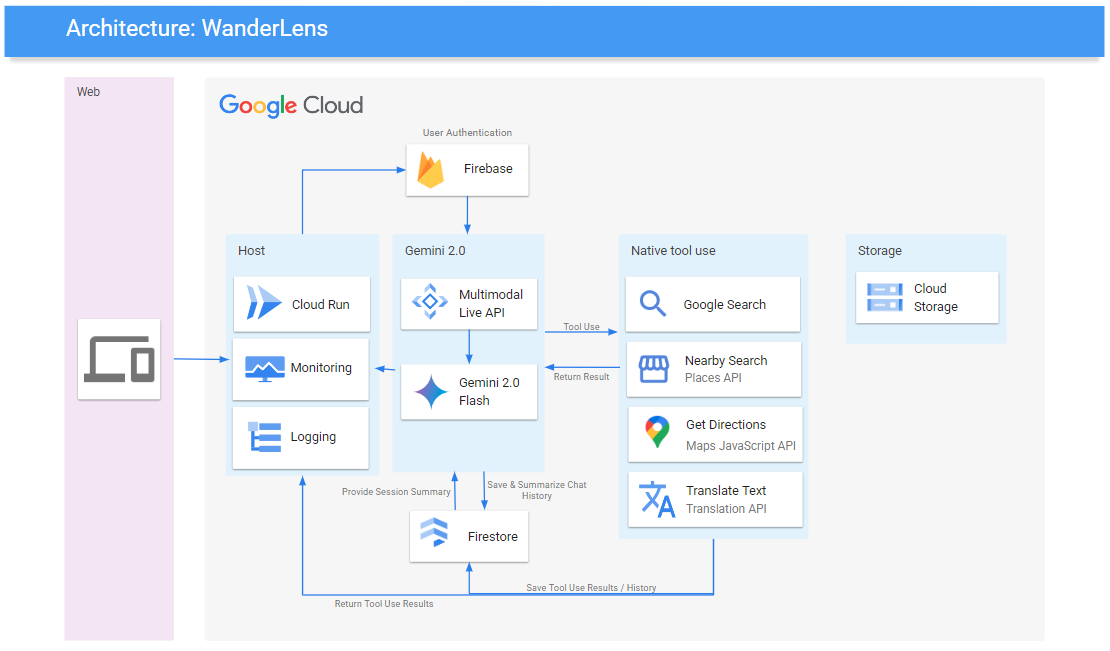Viewport: 1110px width, 651px height.
Task: Click the Multimodal Live API icon
Action: (430, 301)
